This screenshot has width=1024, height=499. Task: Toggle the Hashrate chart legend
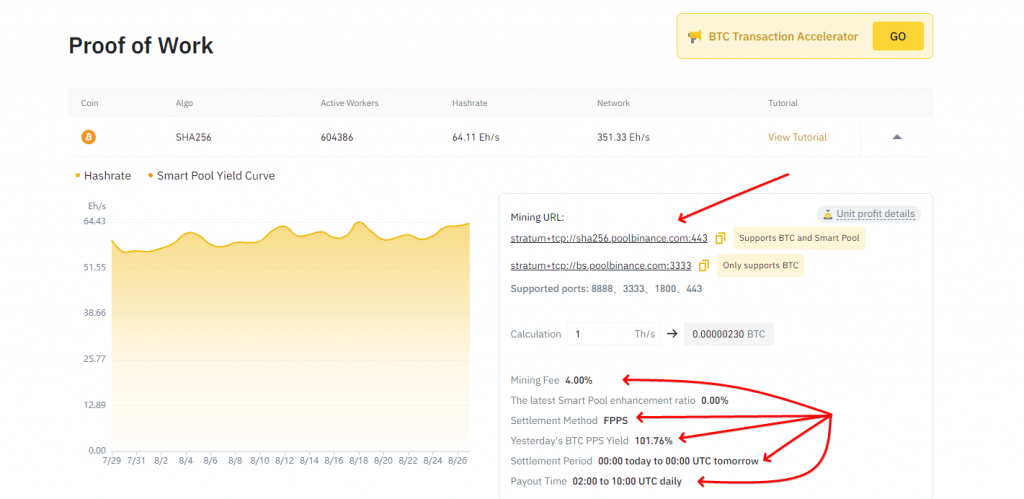(103, 176)
